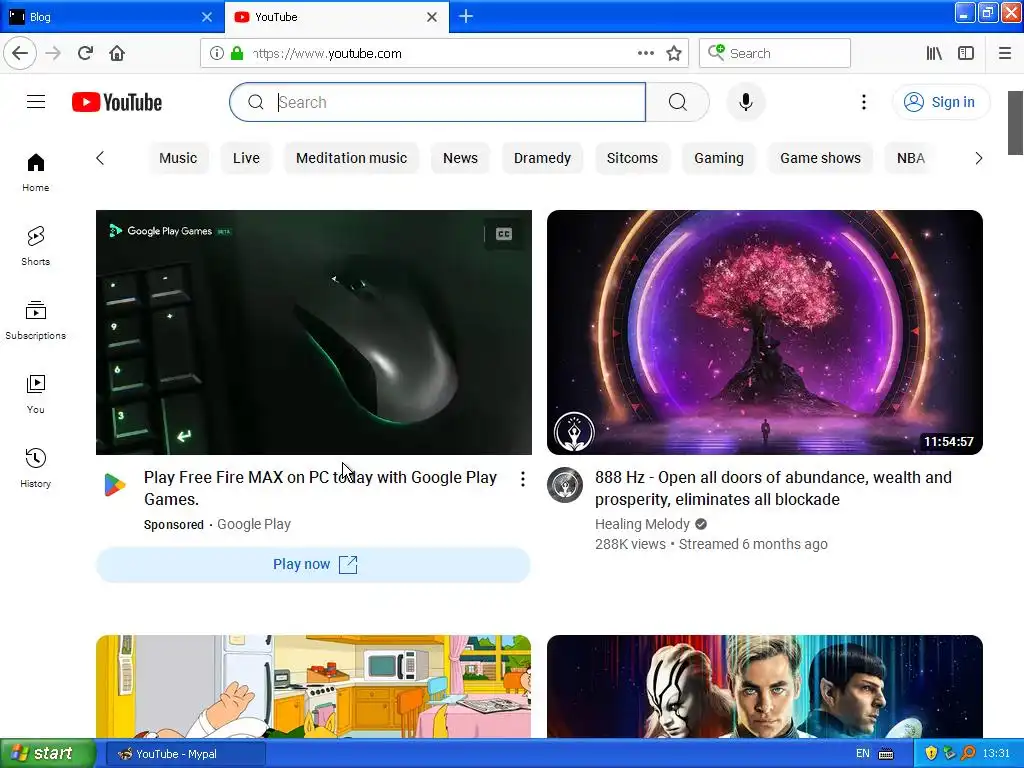This screenshot has width=1024, height=768.
Task: Open the cartoon kitchen video thumbnail
Action: click(313, 686)
